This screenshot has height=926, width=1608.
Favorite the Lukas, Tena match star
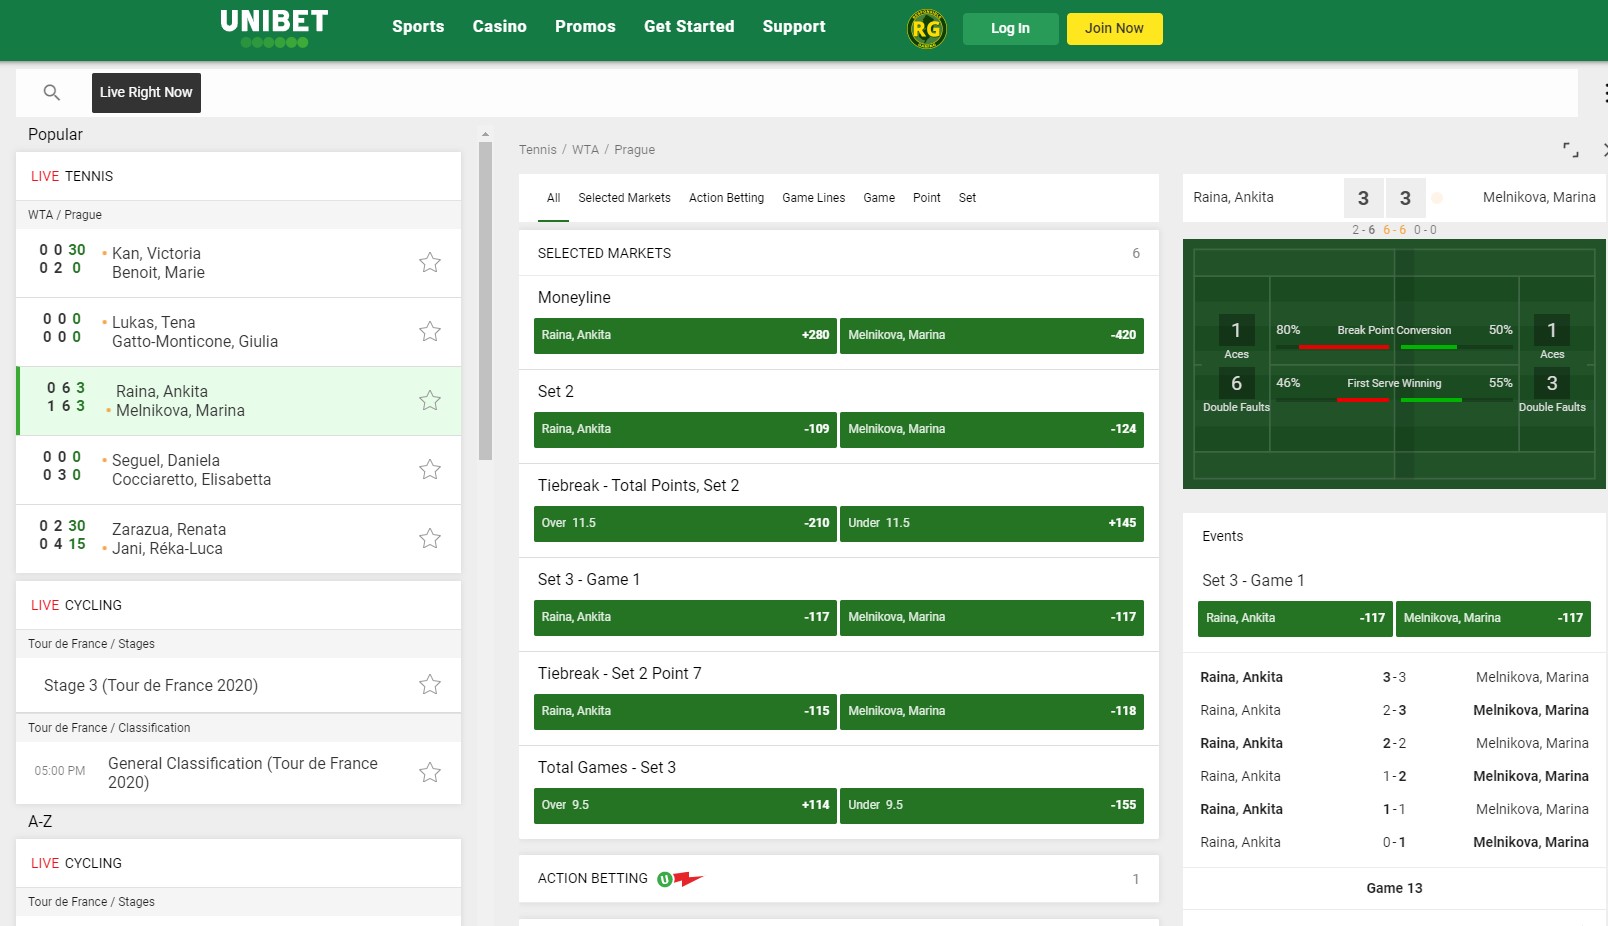[x=430, y=332]
